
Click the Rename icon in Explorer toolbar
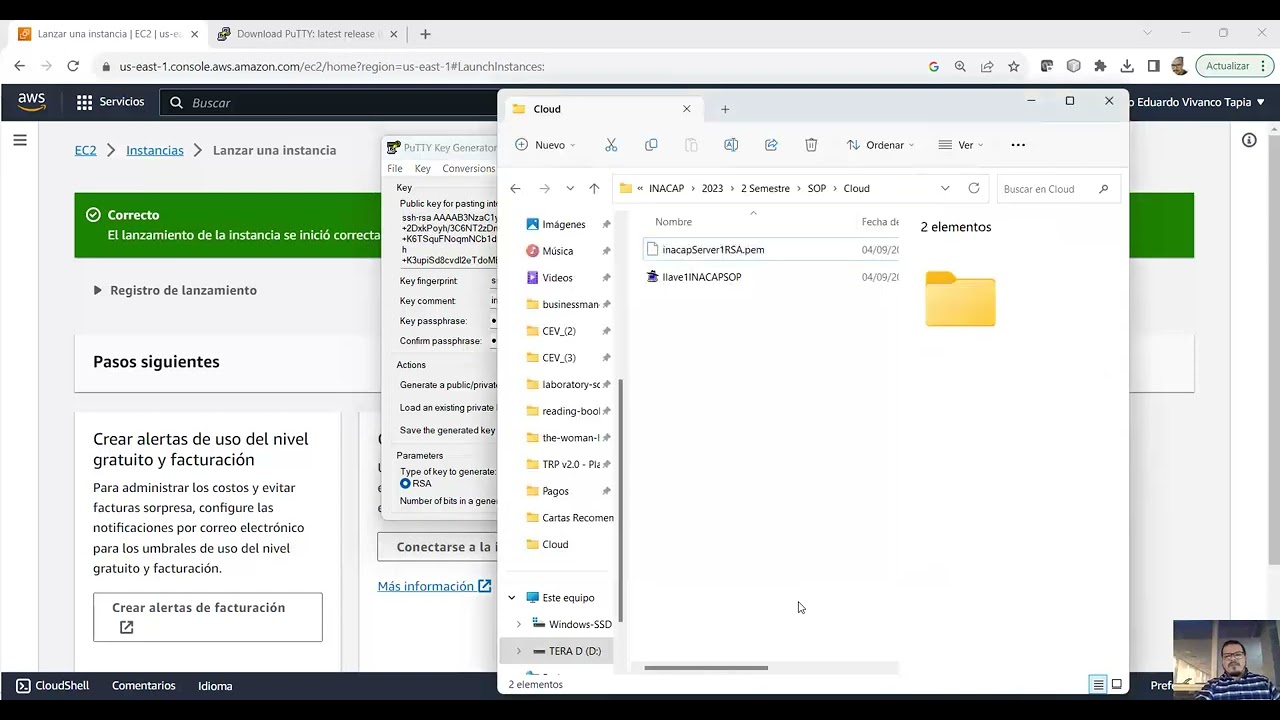(x=731, y=145)
